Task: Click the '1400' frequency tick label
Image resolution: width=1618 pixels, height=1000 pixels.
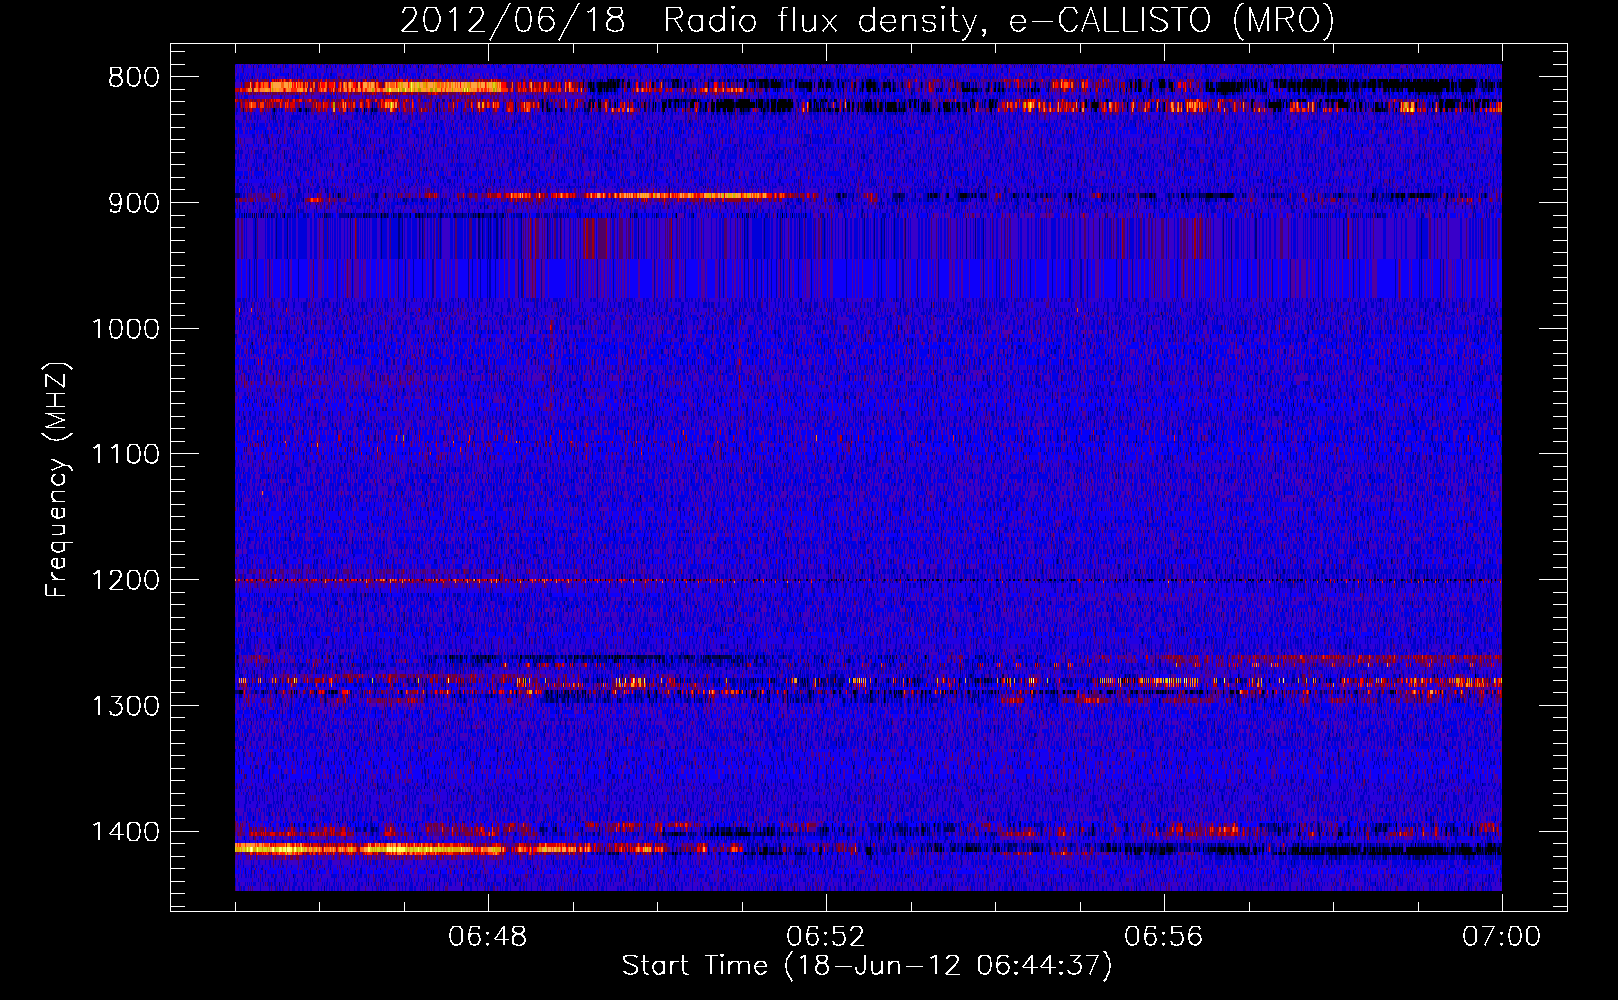Action: pos(126,832)
